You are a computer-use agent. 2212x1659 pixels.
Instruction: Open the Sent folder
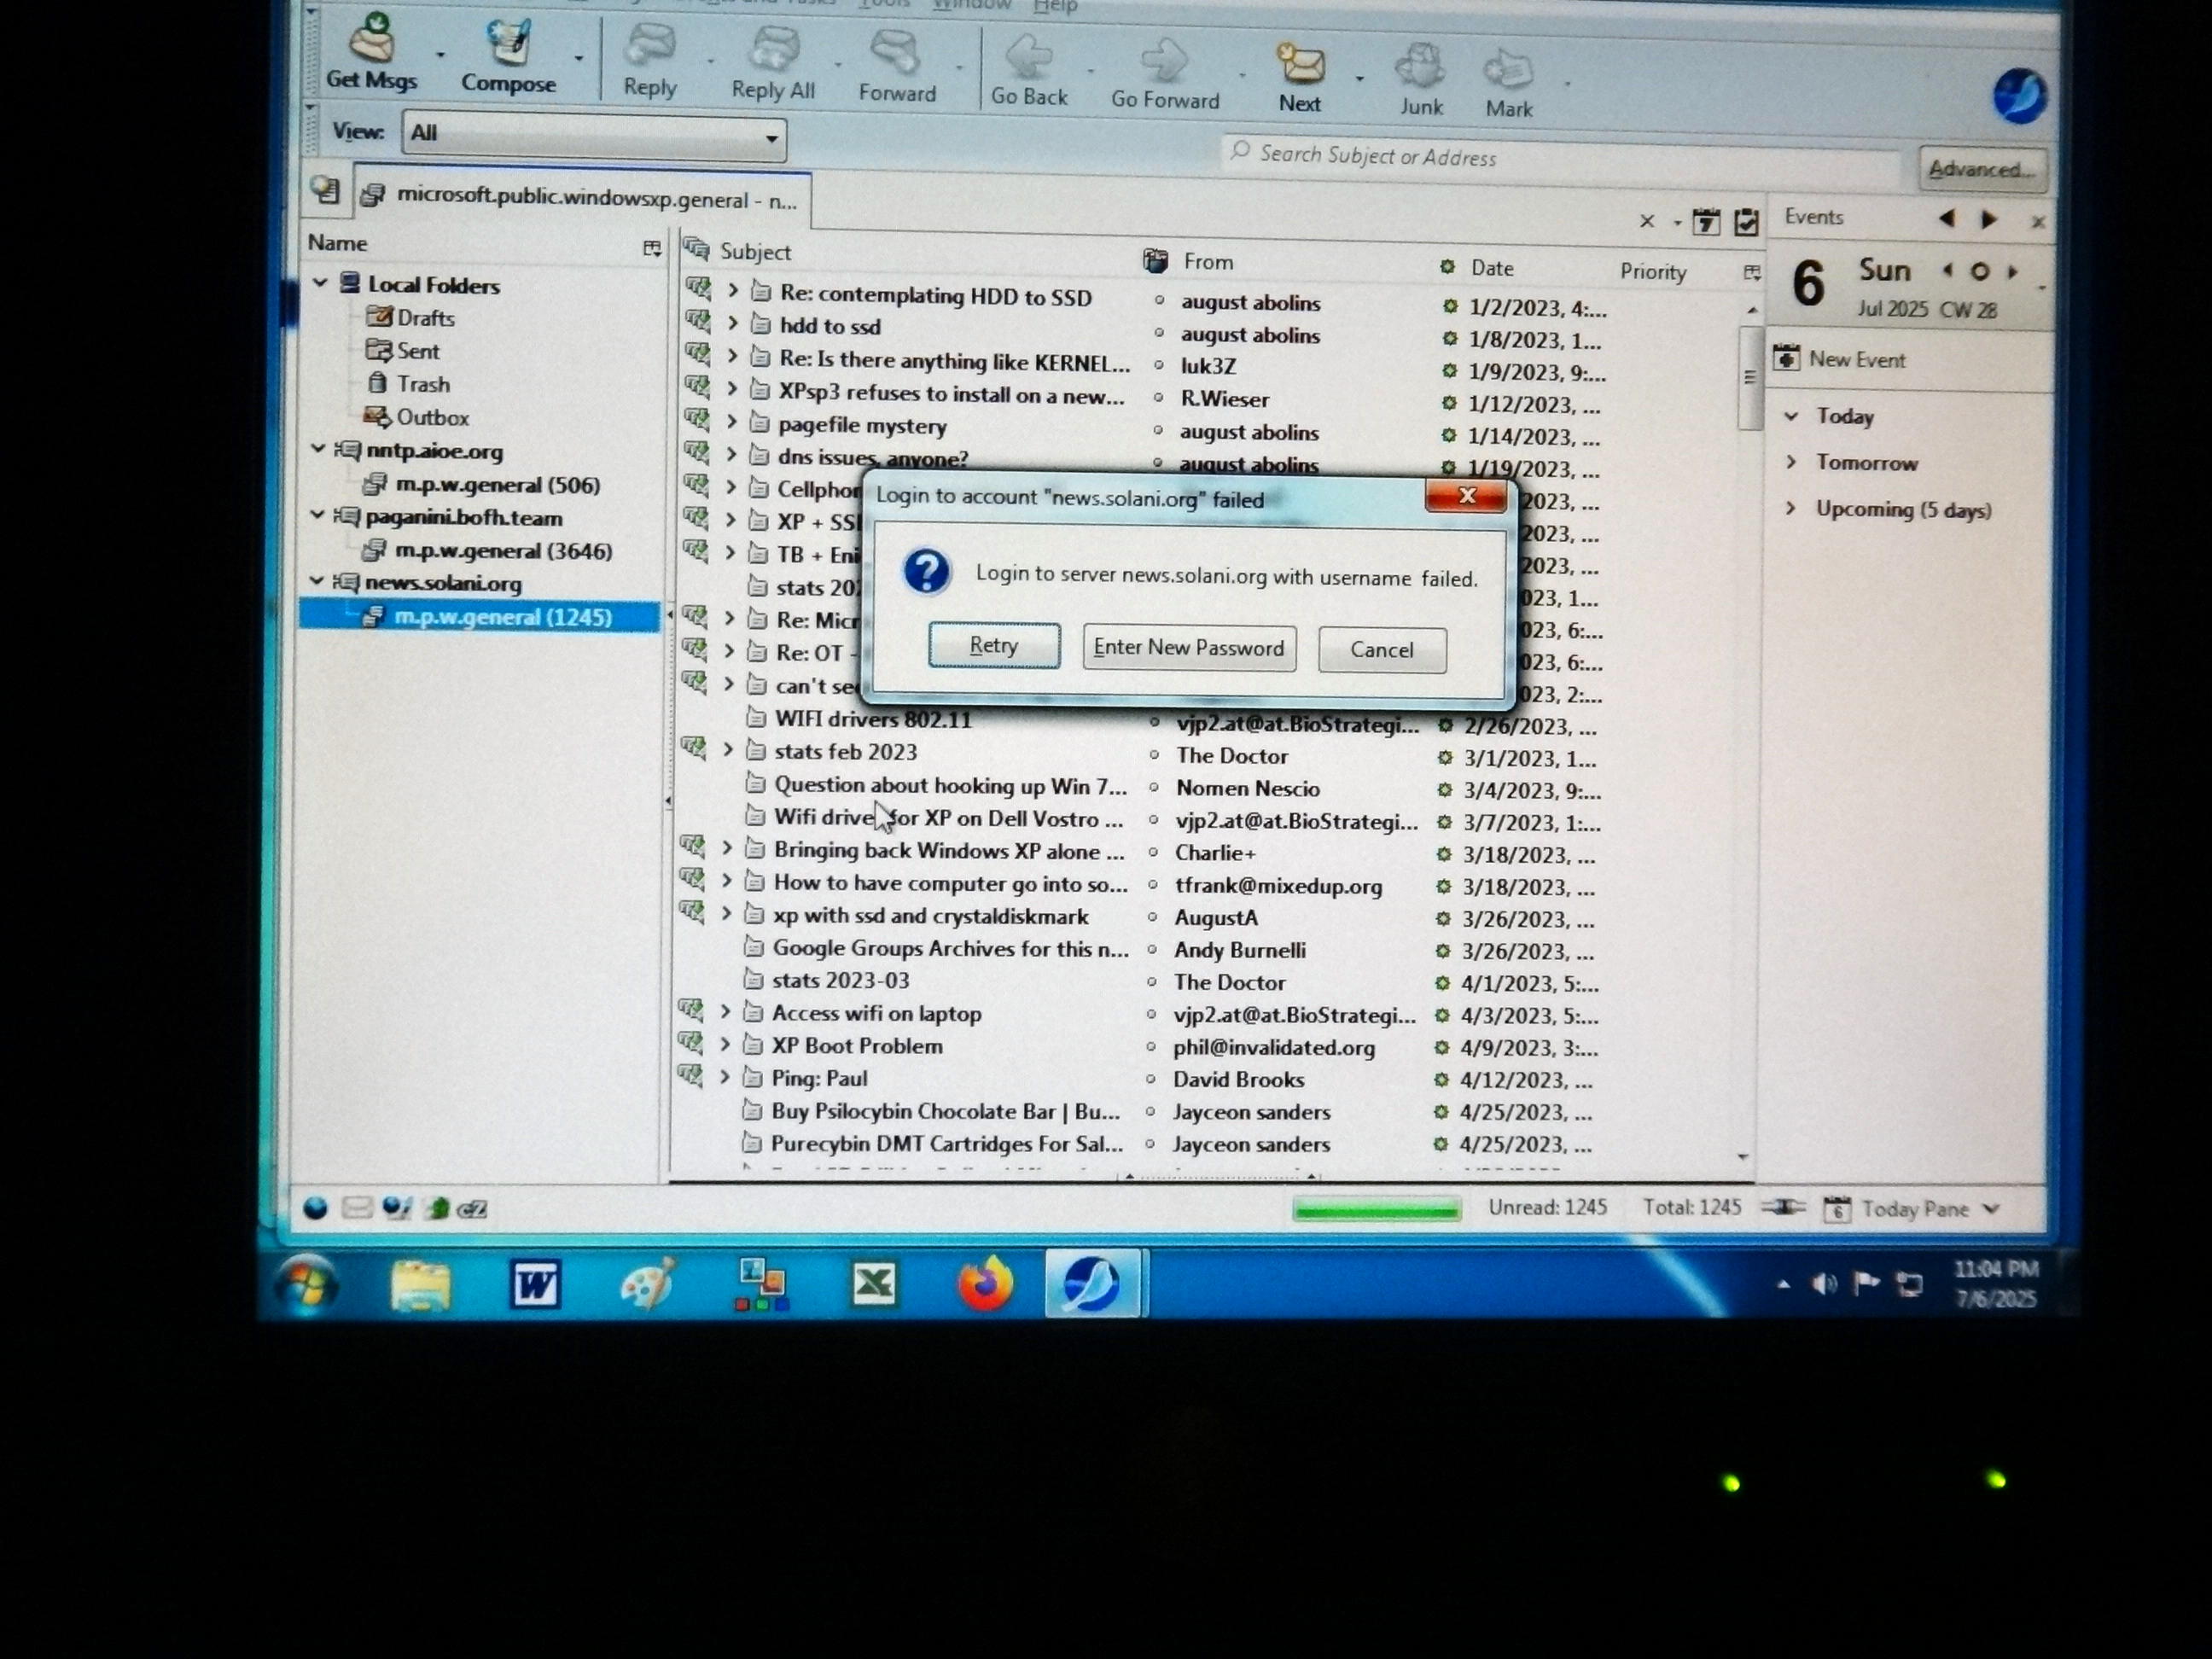(x=403, y=351)
